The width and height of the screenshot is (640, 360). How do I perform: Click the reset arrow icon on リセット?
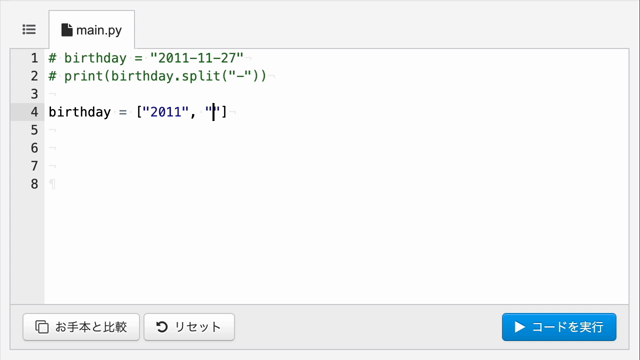click(x=162, y=327)
